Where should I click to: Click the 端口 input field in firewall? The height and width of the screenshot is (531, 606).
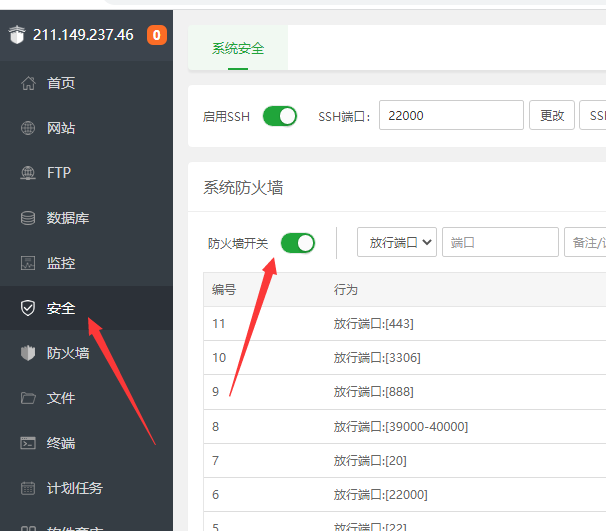[x=500, y=242]
